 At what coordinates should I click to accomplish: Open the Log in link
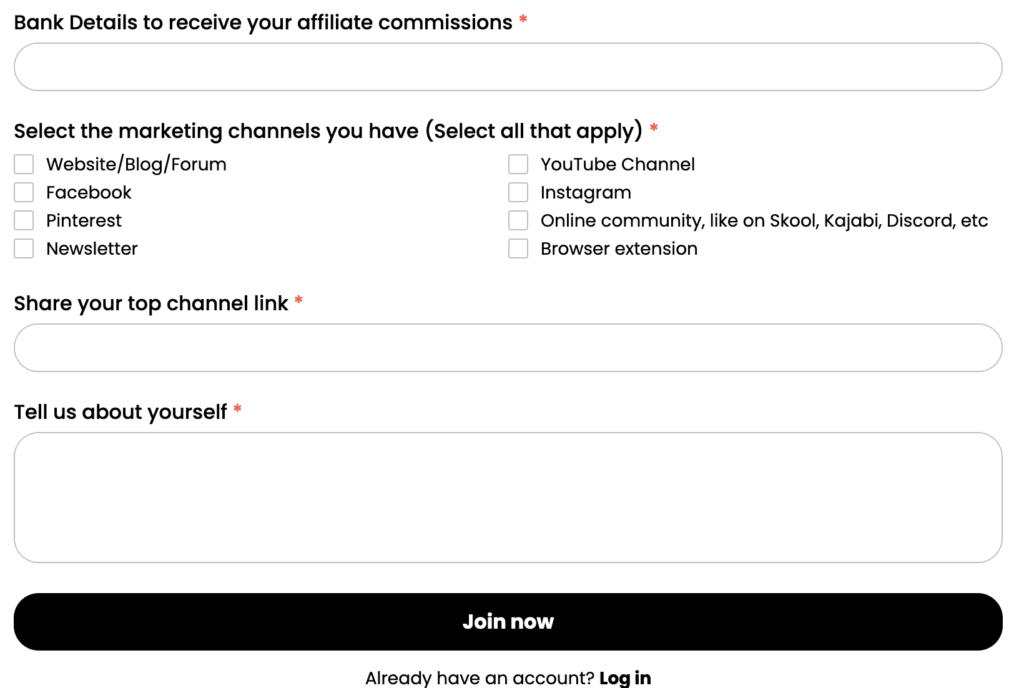click(x=625, y=678)
